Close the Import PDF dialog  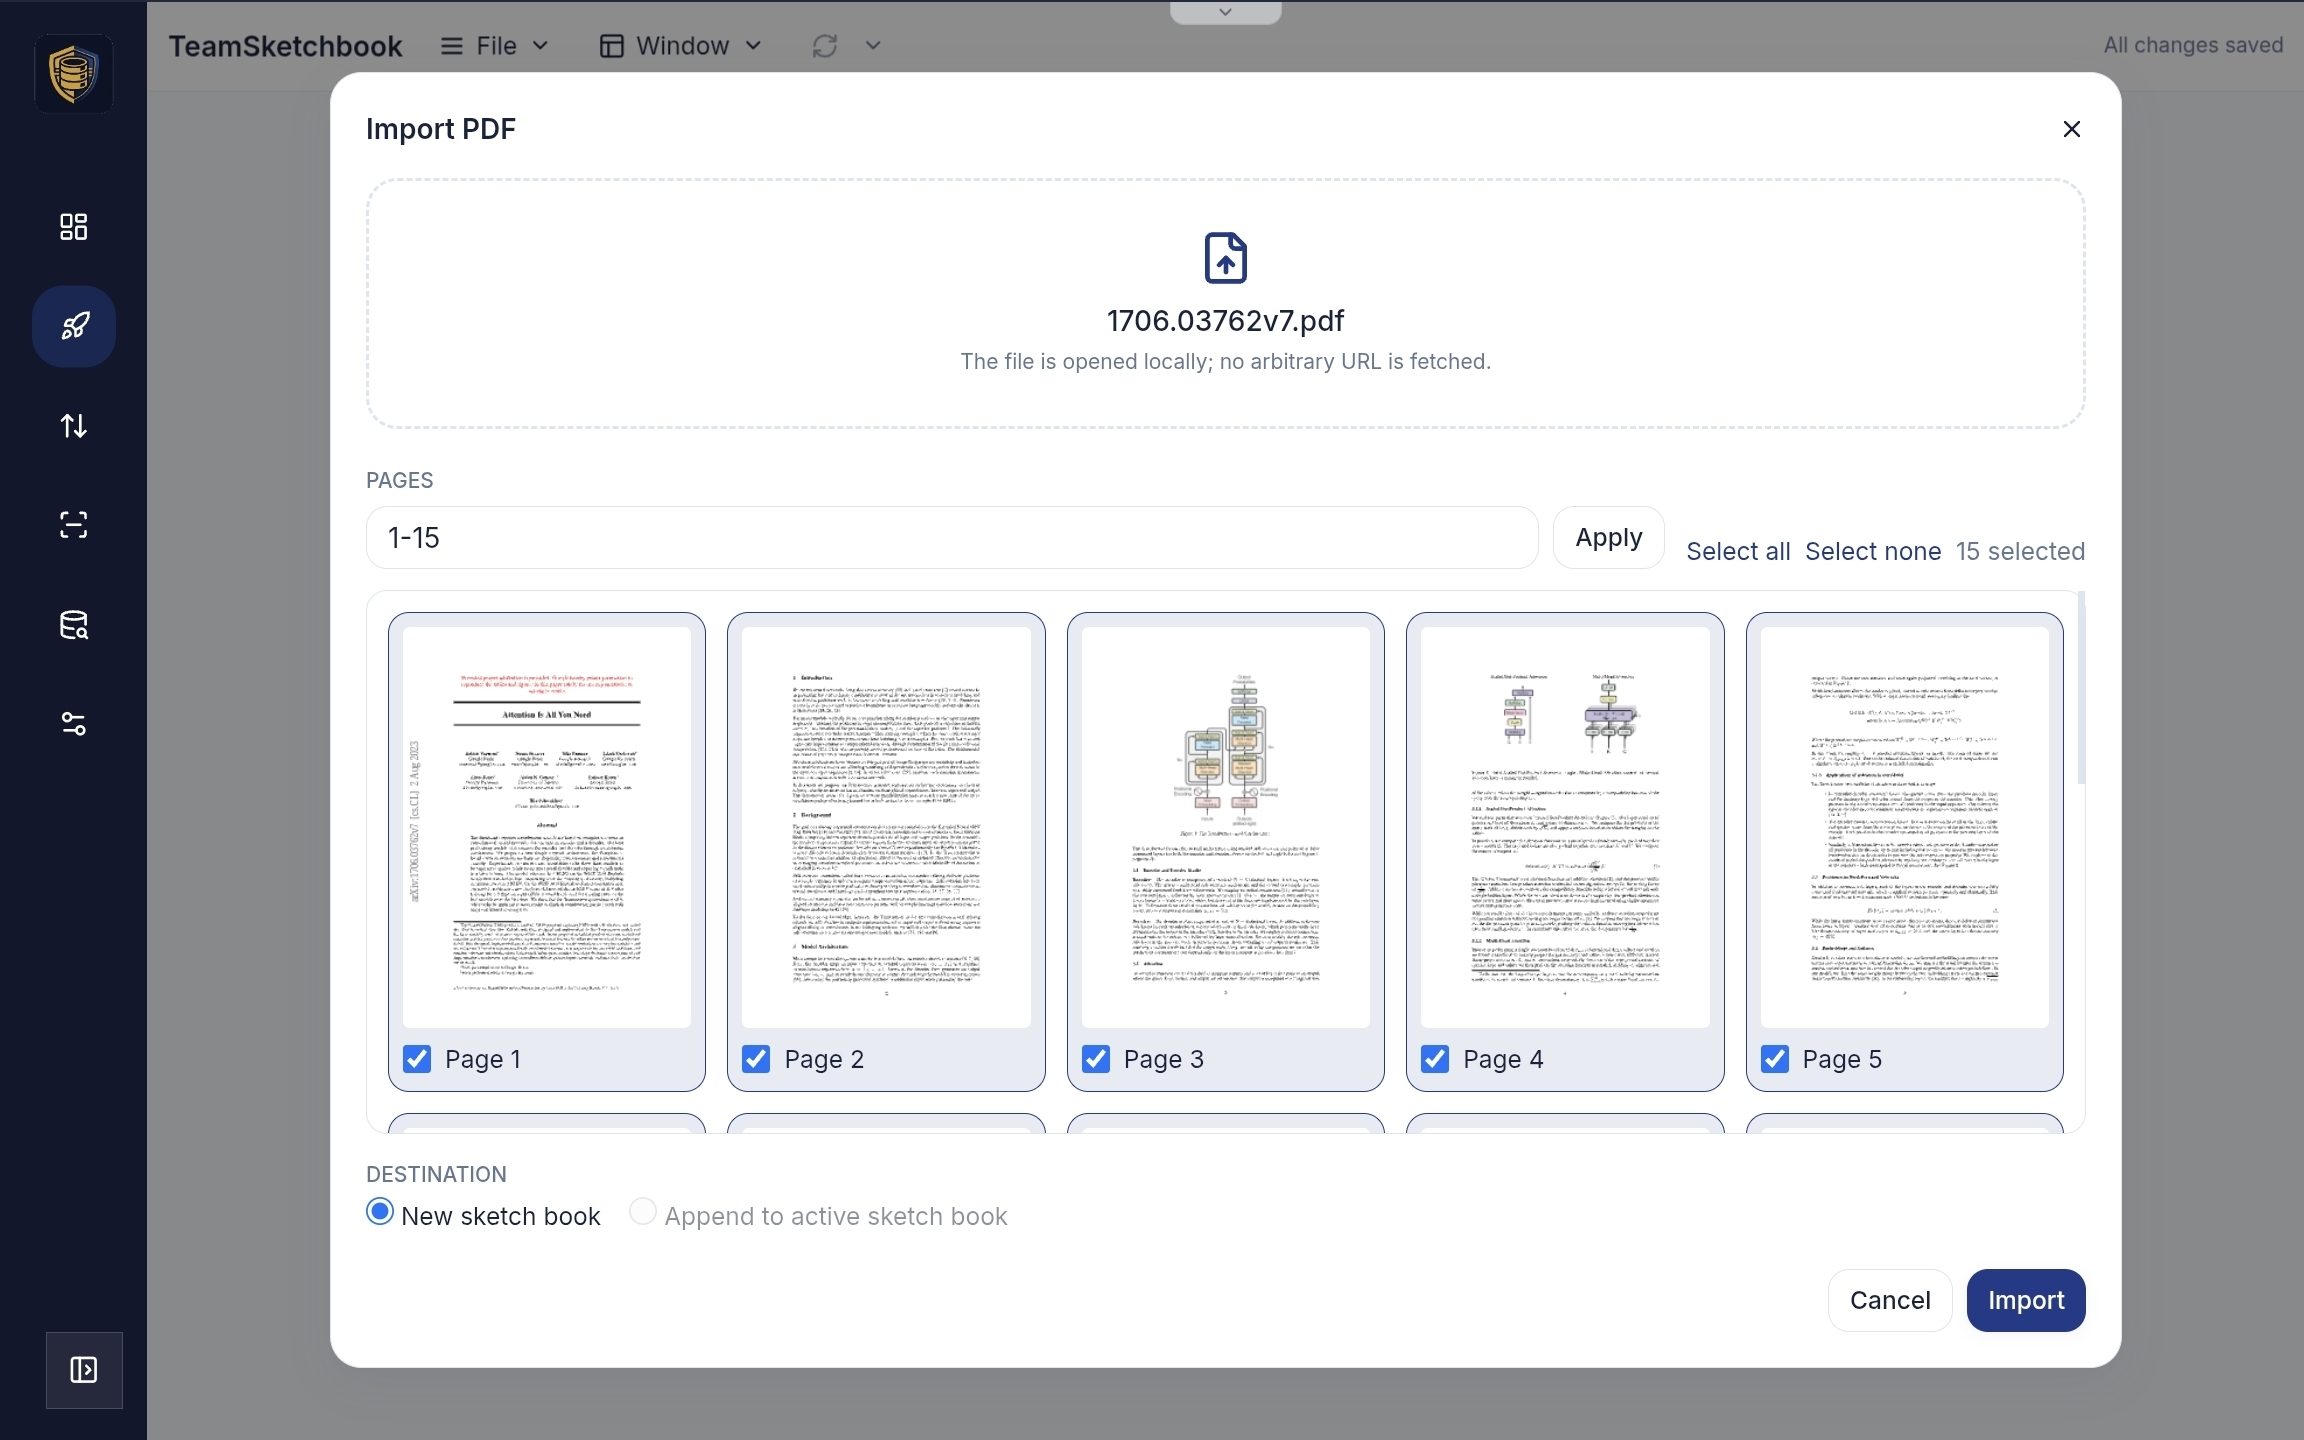(x=2072, y=129)
